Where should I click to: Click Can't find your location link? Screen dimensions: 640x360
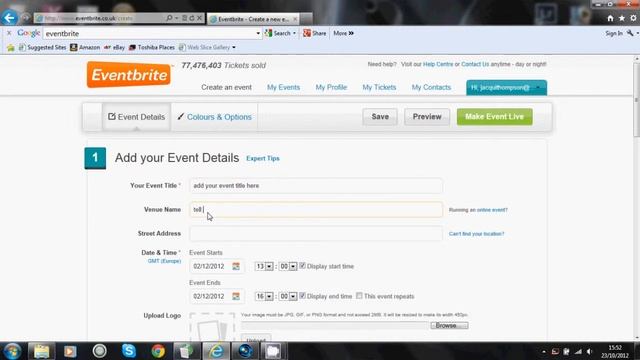tap(476, 234)
